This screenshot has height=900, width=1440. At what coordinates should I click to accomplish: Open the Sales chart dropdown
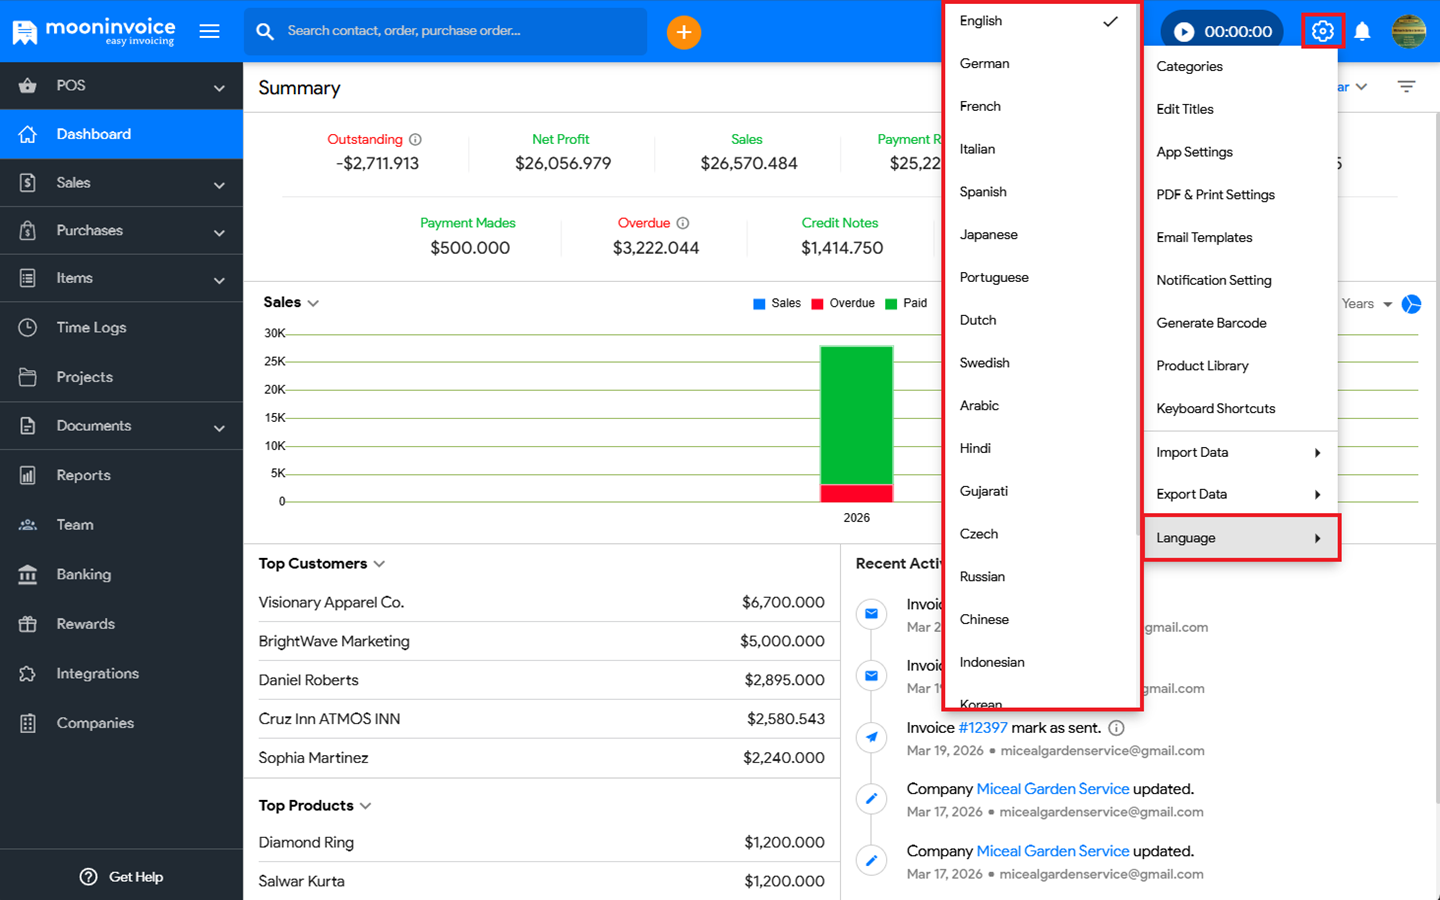(x=313, y=303)
